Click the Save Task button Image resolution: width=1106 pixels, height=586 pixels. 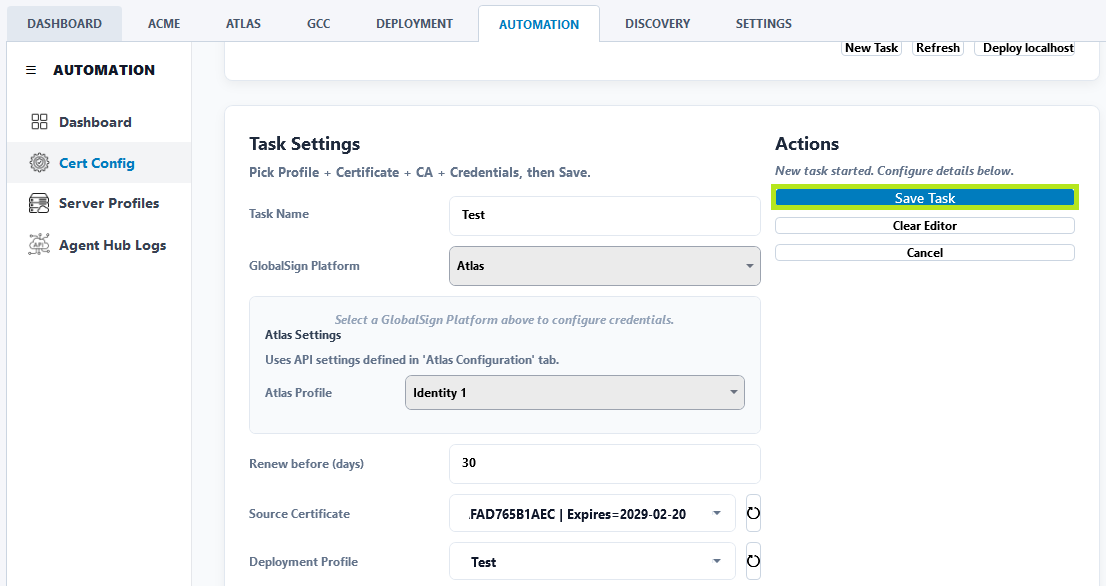pos(925,198)
